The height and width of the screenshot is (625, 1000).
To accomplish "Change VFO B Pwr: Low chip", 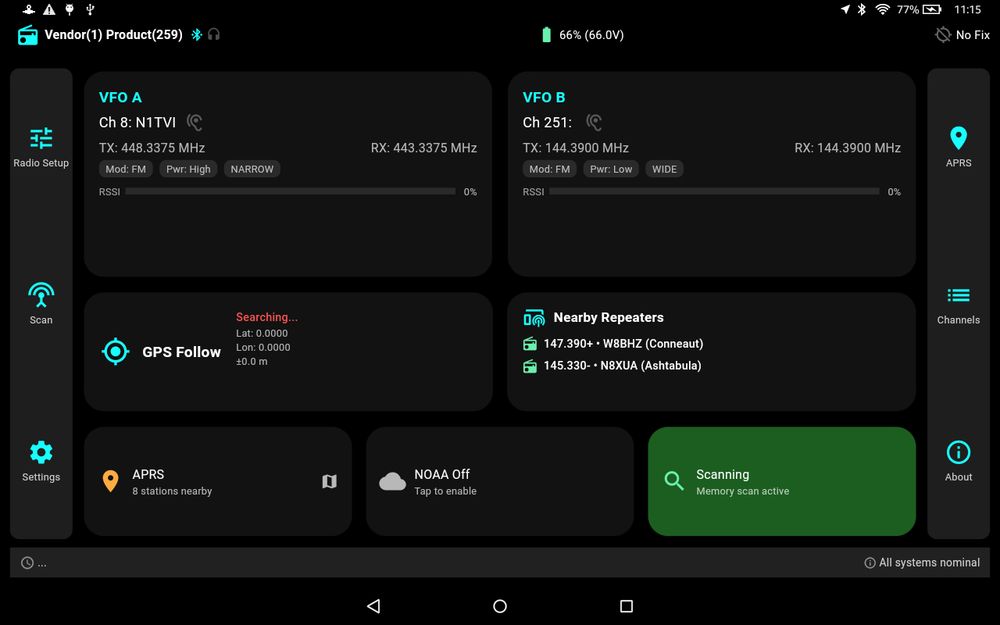I will point(611,169).
